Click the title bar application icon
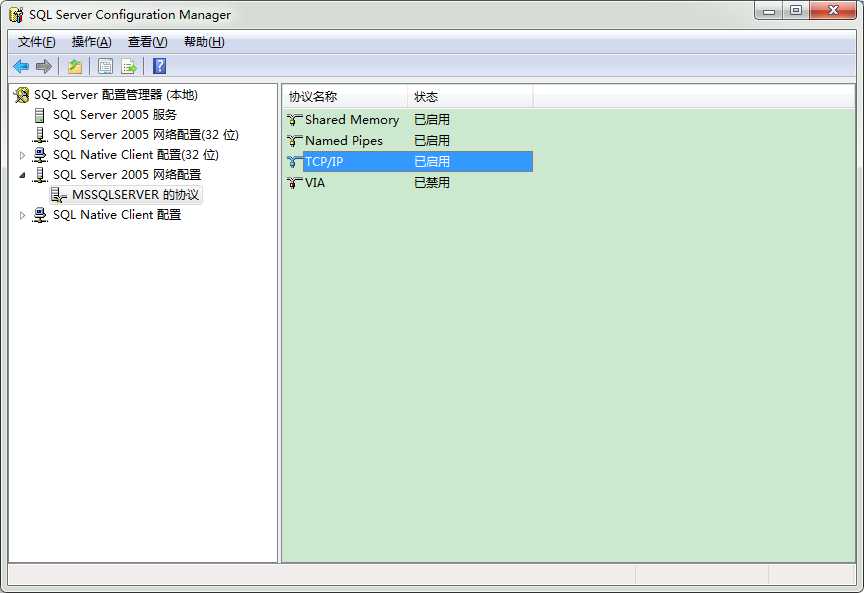This screenshot has width=864, height=593. click(x=17, y=15)
